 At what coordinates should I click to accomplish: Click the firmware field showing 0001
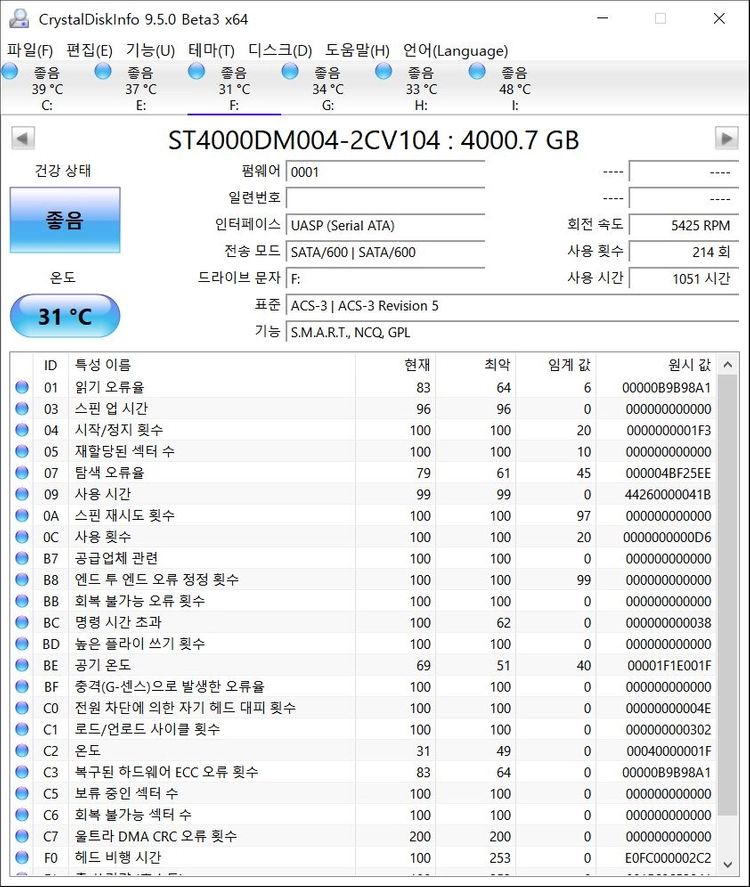coord(386,172)
